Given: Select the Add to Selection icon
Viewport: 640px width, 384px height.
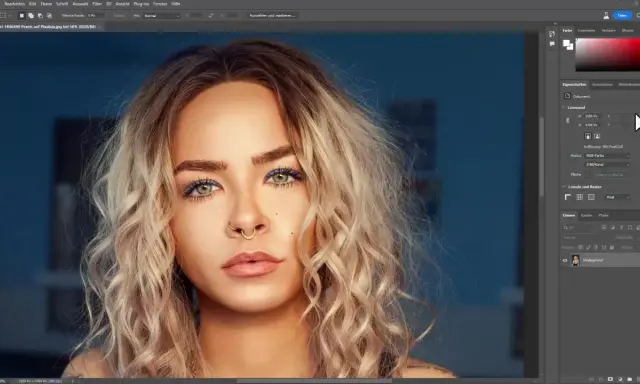Looking at the screenshot, I should coord(31,16).
